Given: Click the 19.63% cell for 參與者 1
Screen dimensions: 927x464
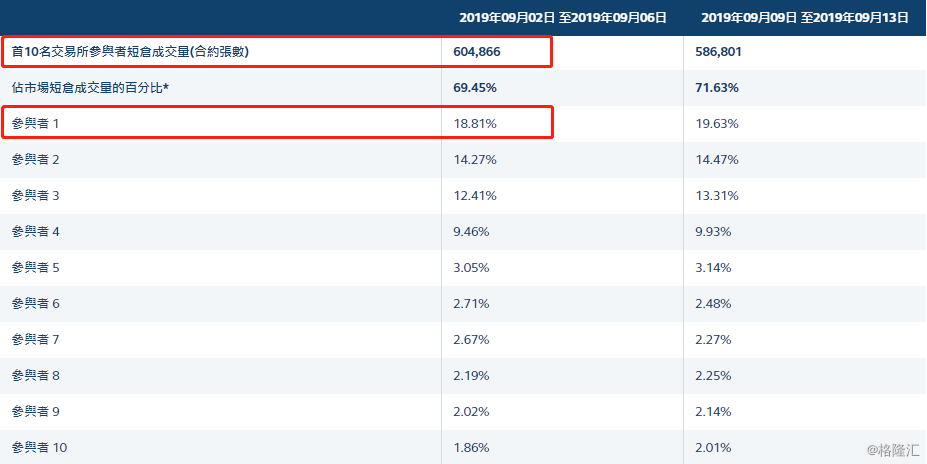Looking at the screenshot, I should 716,123.
